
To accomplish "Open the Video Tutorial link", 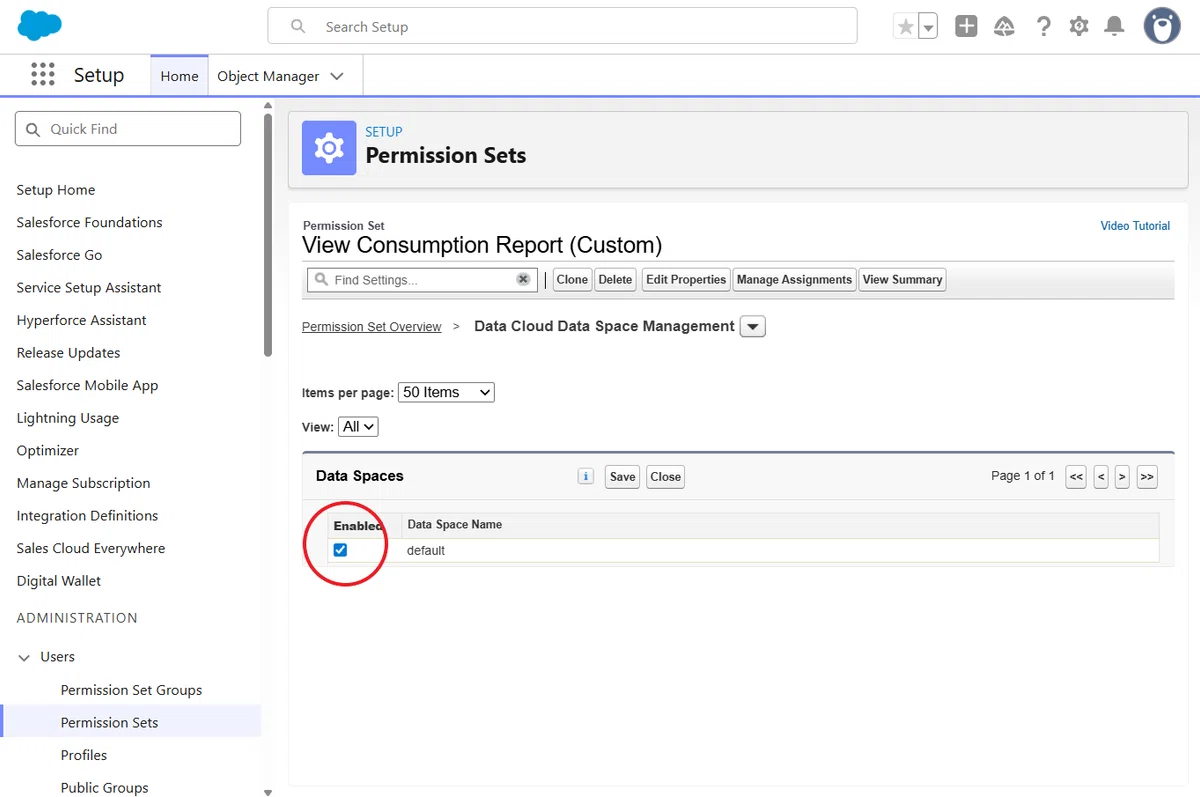I will [1135, 226].
